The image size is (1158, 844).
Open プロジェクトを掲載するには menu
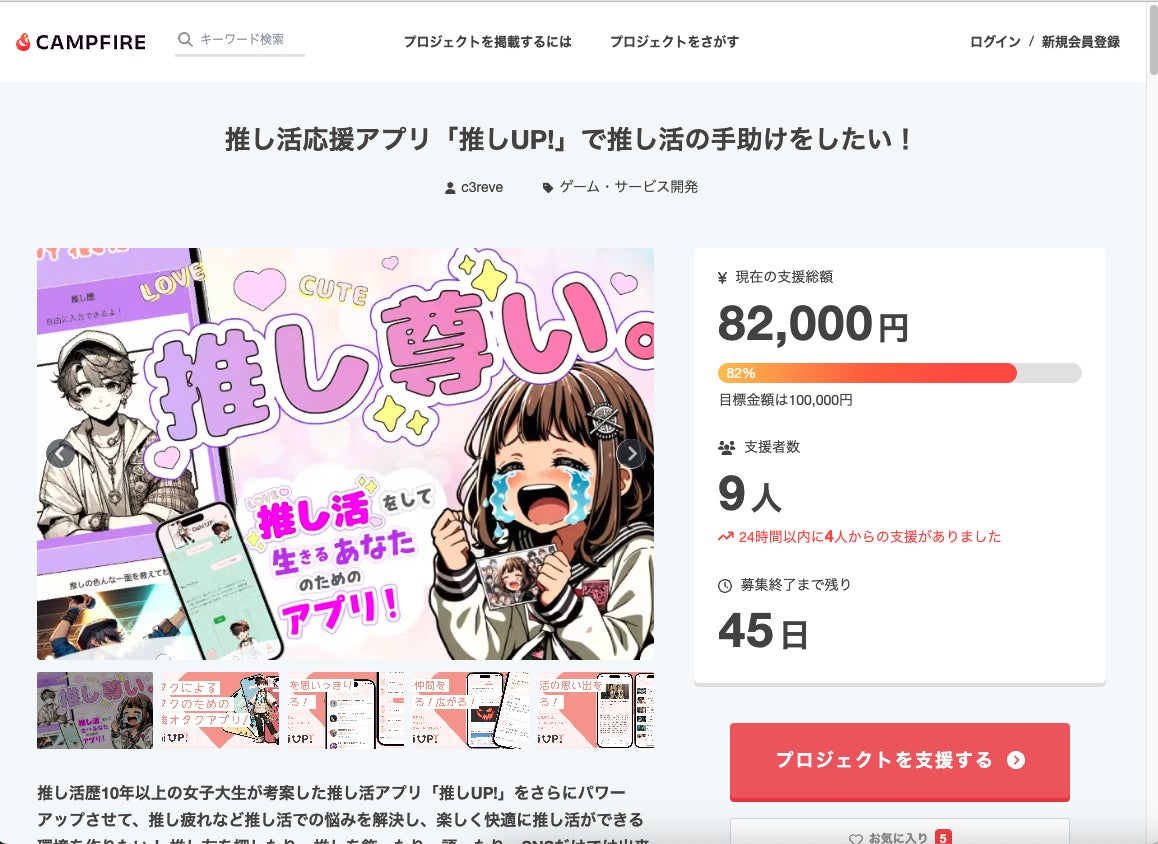pos(487,42)
